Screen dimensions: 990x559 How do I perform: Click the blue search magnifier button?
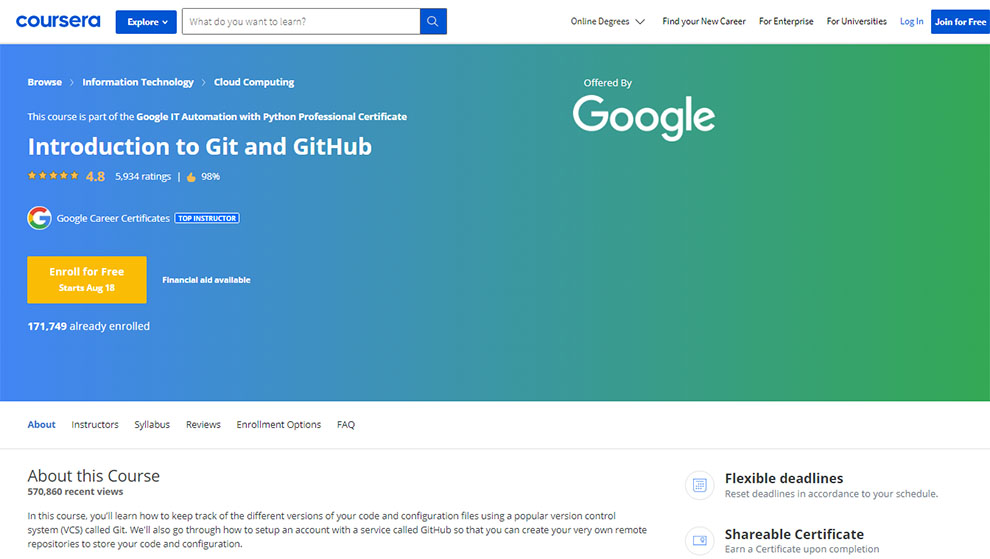pos(433,21)
